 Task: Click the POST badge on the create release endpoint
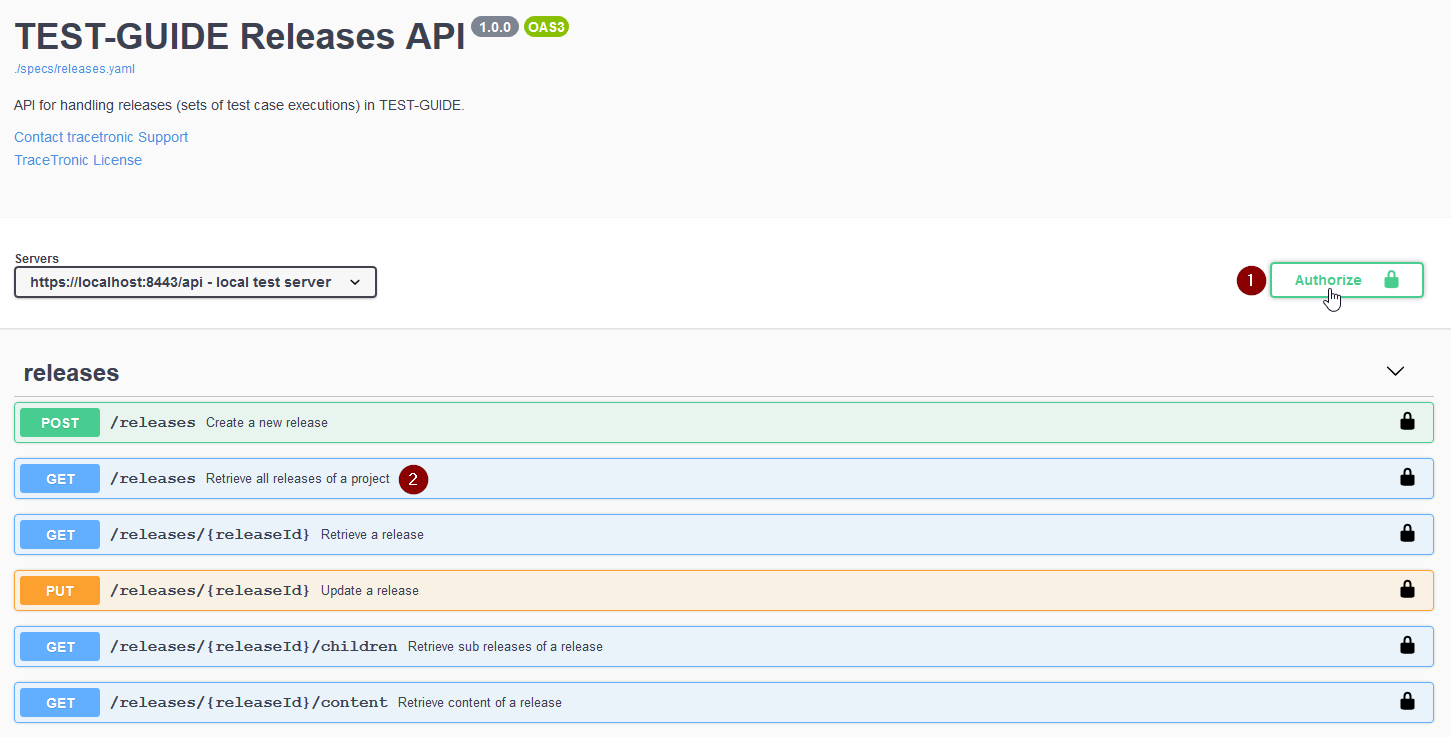point(59,422)
